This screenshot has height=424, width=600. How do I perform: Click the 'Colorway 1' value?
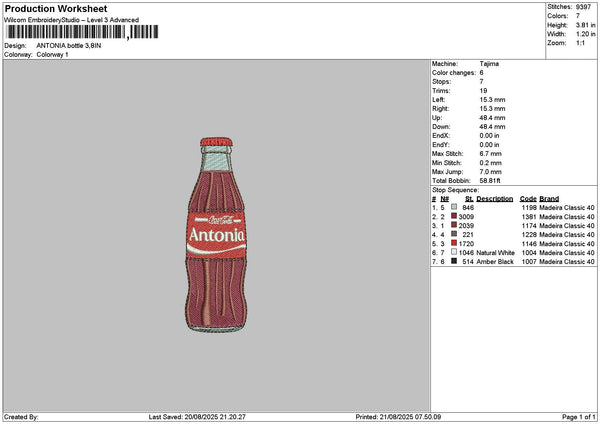[52, 55]
